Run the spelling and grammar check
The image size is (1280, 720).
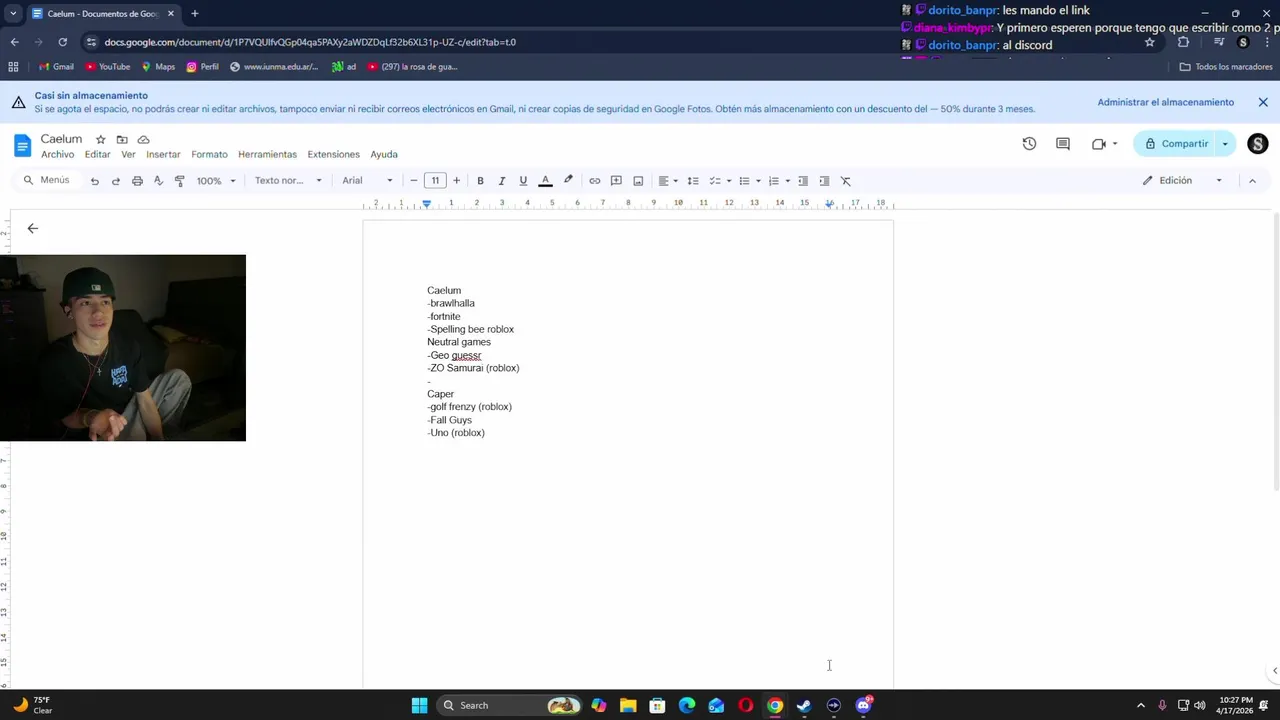158,181
